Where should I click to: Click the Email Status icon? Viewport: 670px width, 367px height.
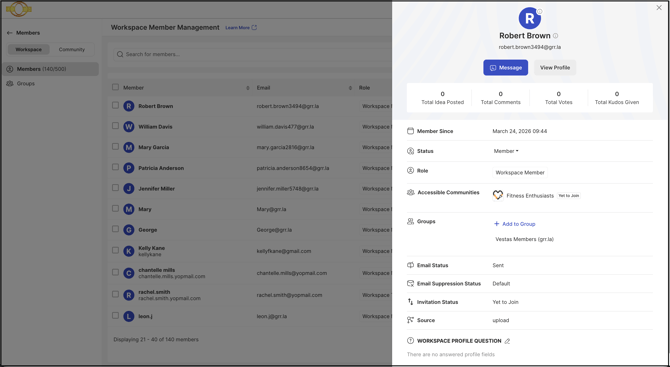click(x=410, y=265)
